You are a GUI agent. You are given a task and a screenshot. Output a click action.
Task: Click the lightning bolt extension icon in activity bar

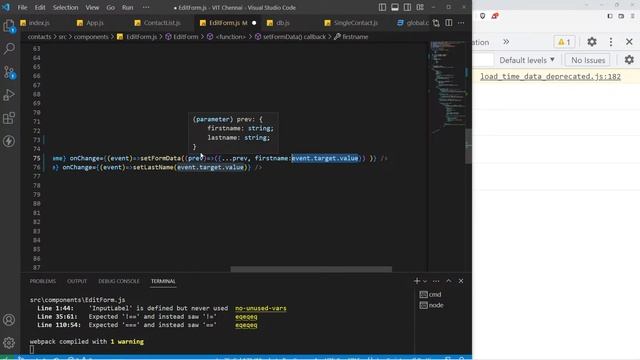click(9, 141)
